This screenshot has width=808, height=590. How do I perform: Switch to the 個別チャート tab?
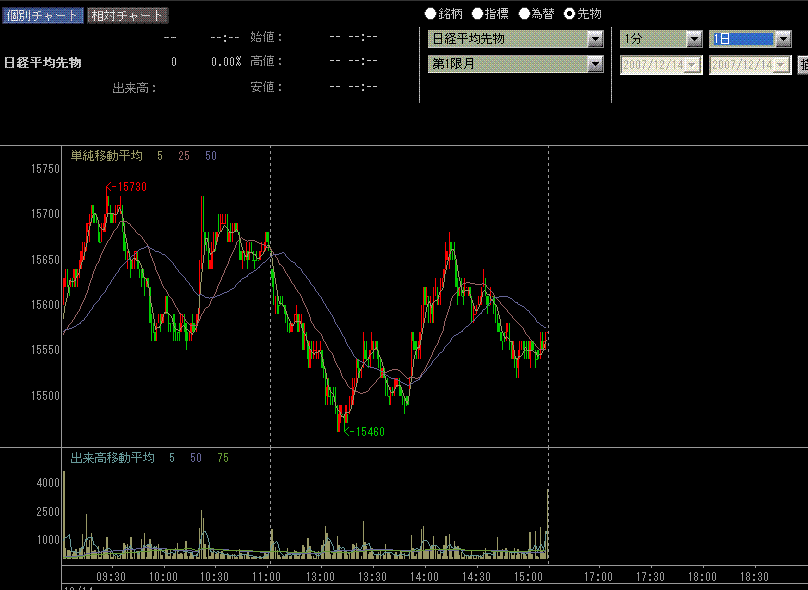(x=42, y=15)
